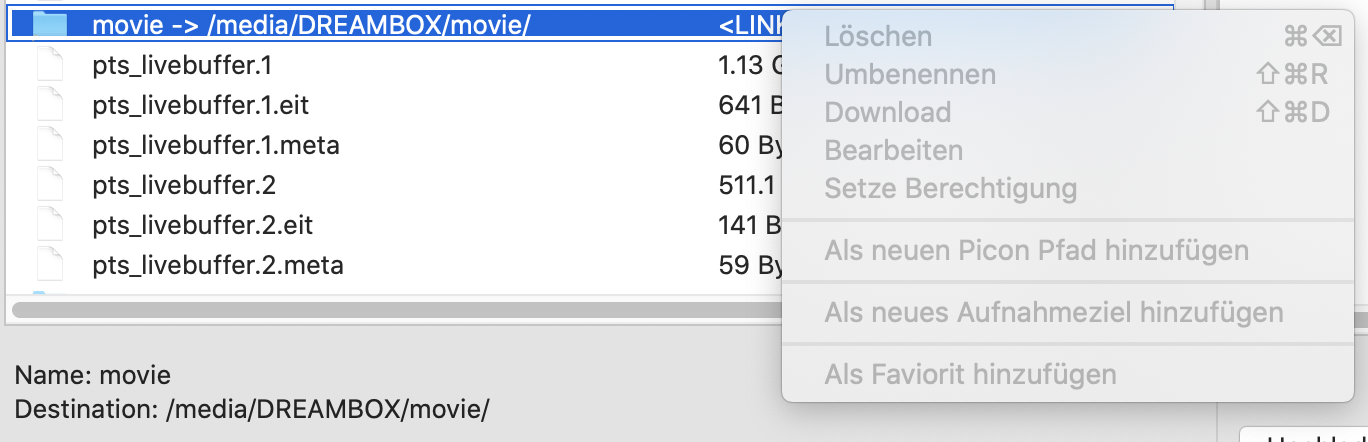Screen dimensions: 1368x442
Task: Click the pts_livebuffer.2.eit file icon
Action: point(49,226)
